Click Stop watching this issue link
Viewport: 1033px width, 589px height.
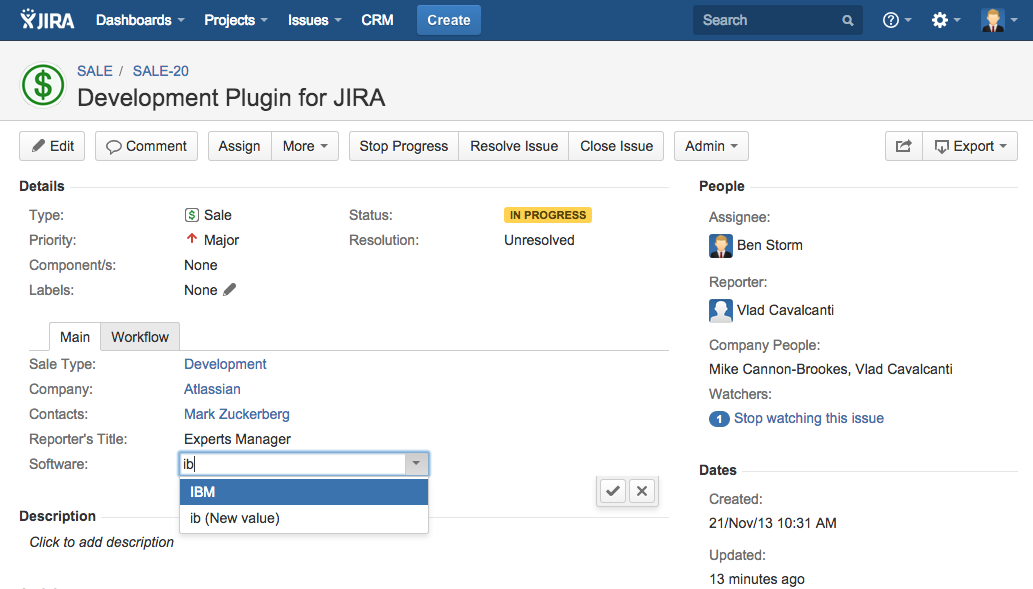click(808, 418)
